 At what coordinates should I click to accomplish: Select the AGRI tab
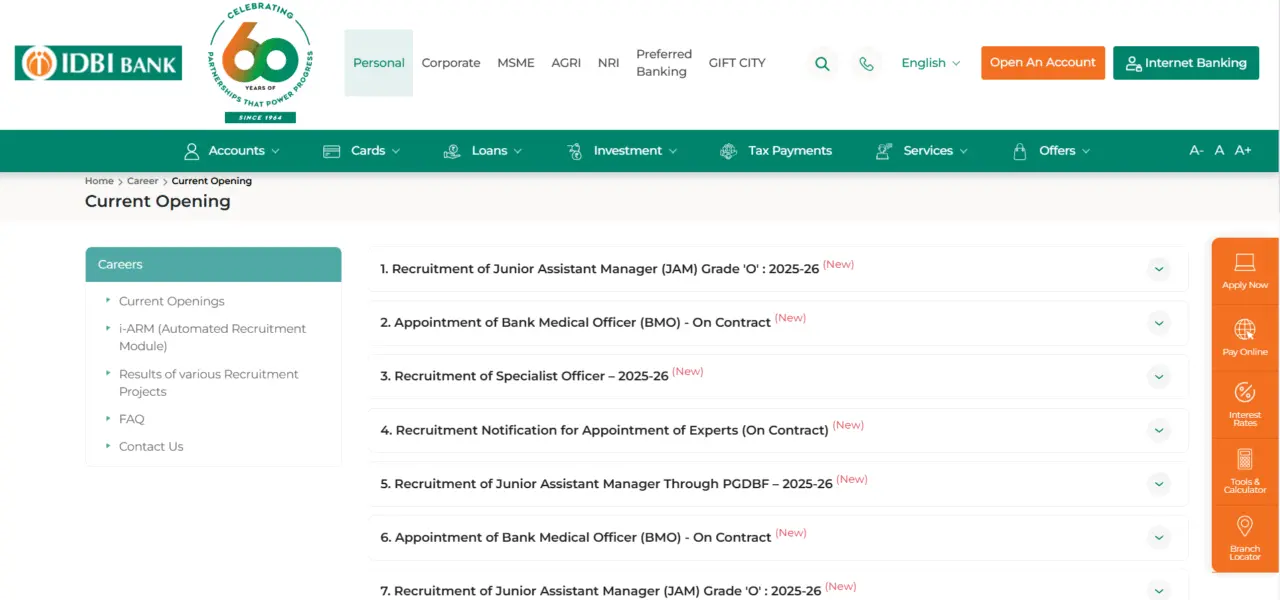click(566, 63)
